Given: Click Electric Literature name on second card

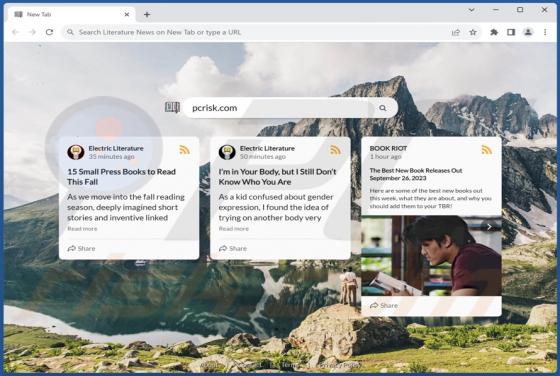Looking at the screenshot, I should (x=267, y=148).
